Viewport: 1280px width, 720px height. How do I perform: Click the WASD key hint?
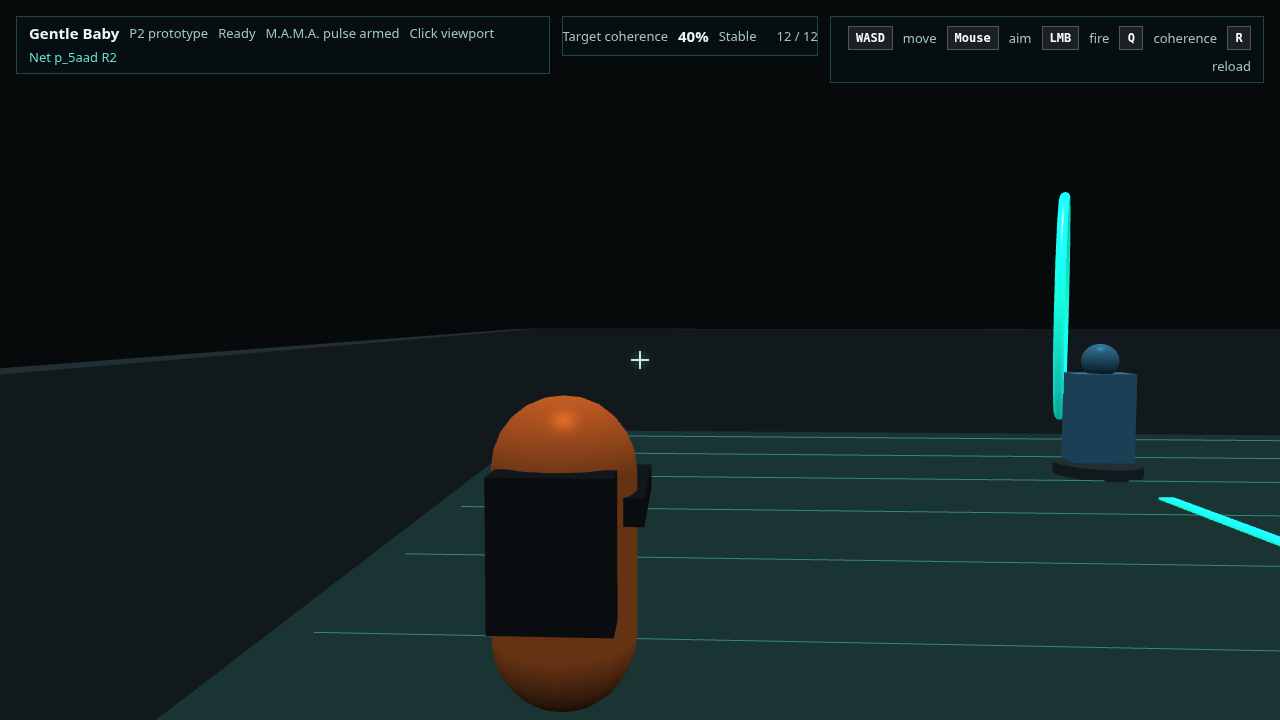tap(870, 38)
